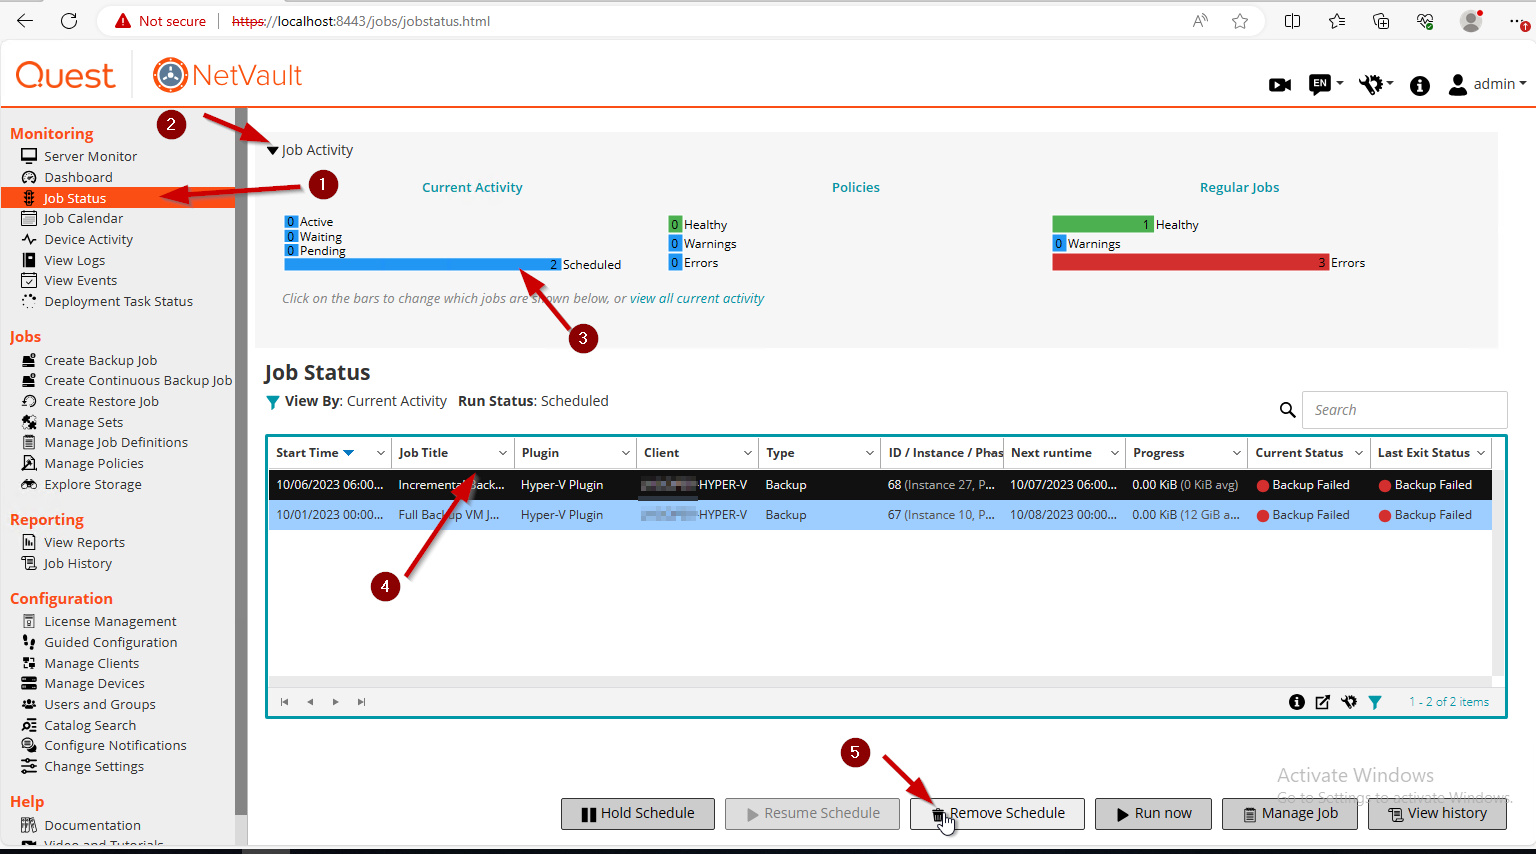Click the browser refresh icon
The image size is (1536, 854).
(x=69, y=21)
